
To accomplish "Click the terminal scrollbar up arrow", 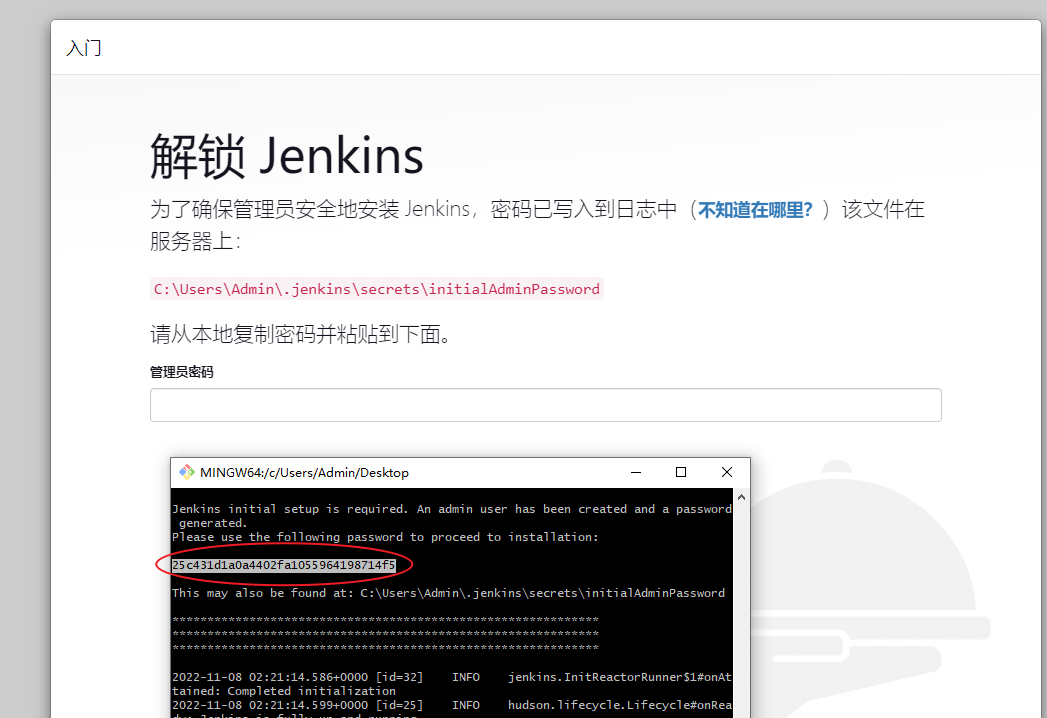I will click(x=741, y=498).
